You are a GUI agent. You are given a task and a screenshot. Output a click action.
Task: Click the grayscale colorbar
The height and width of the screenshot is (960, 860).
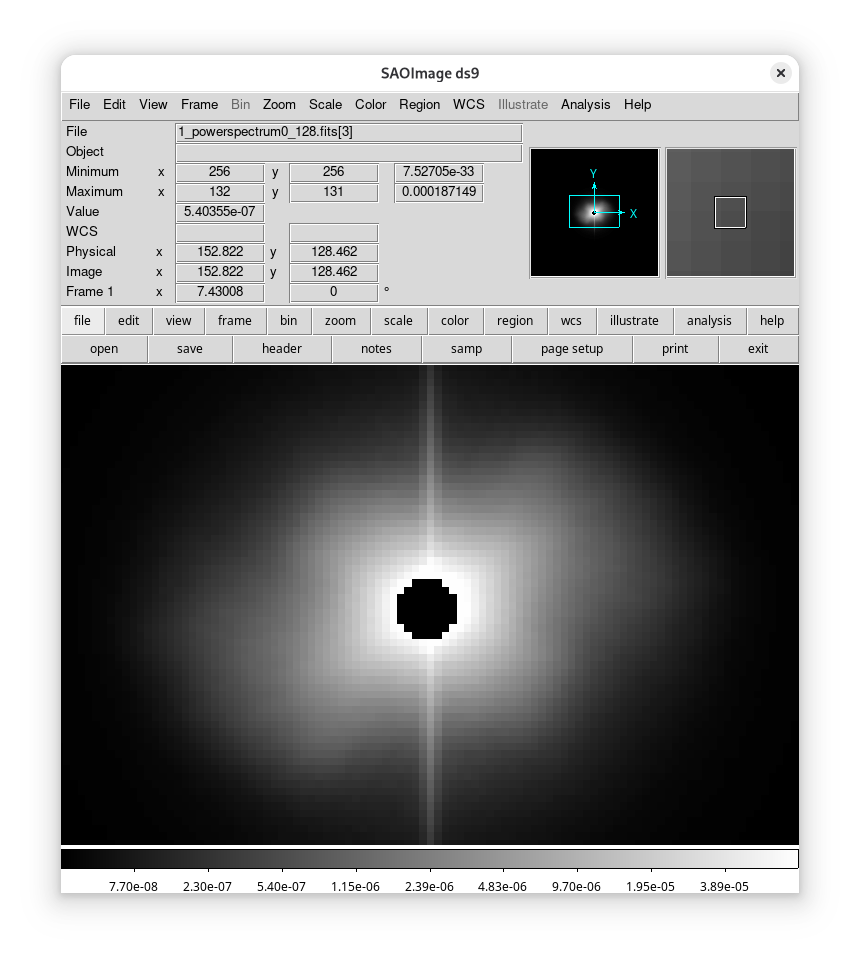click(429, 859)
